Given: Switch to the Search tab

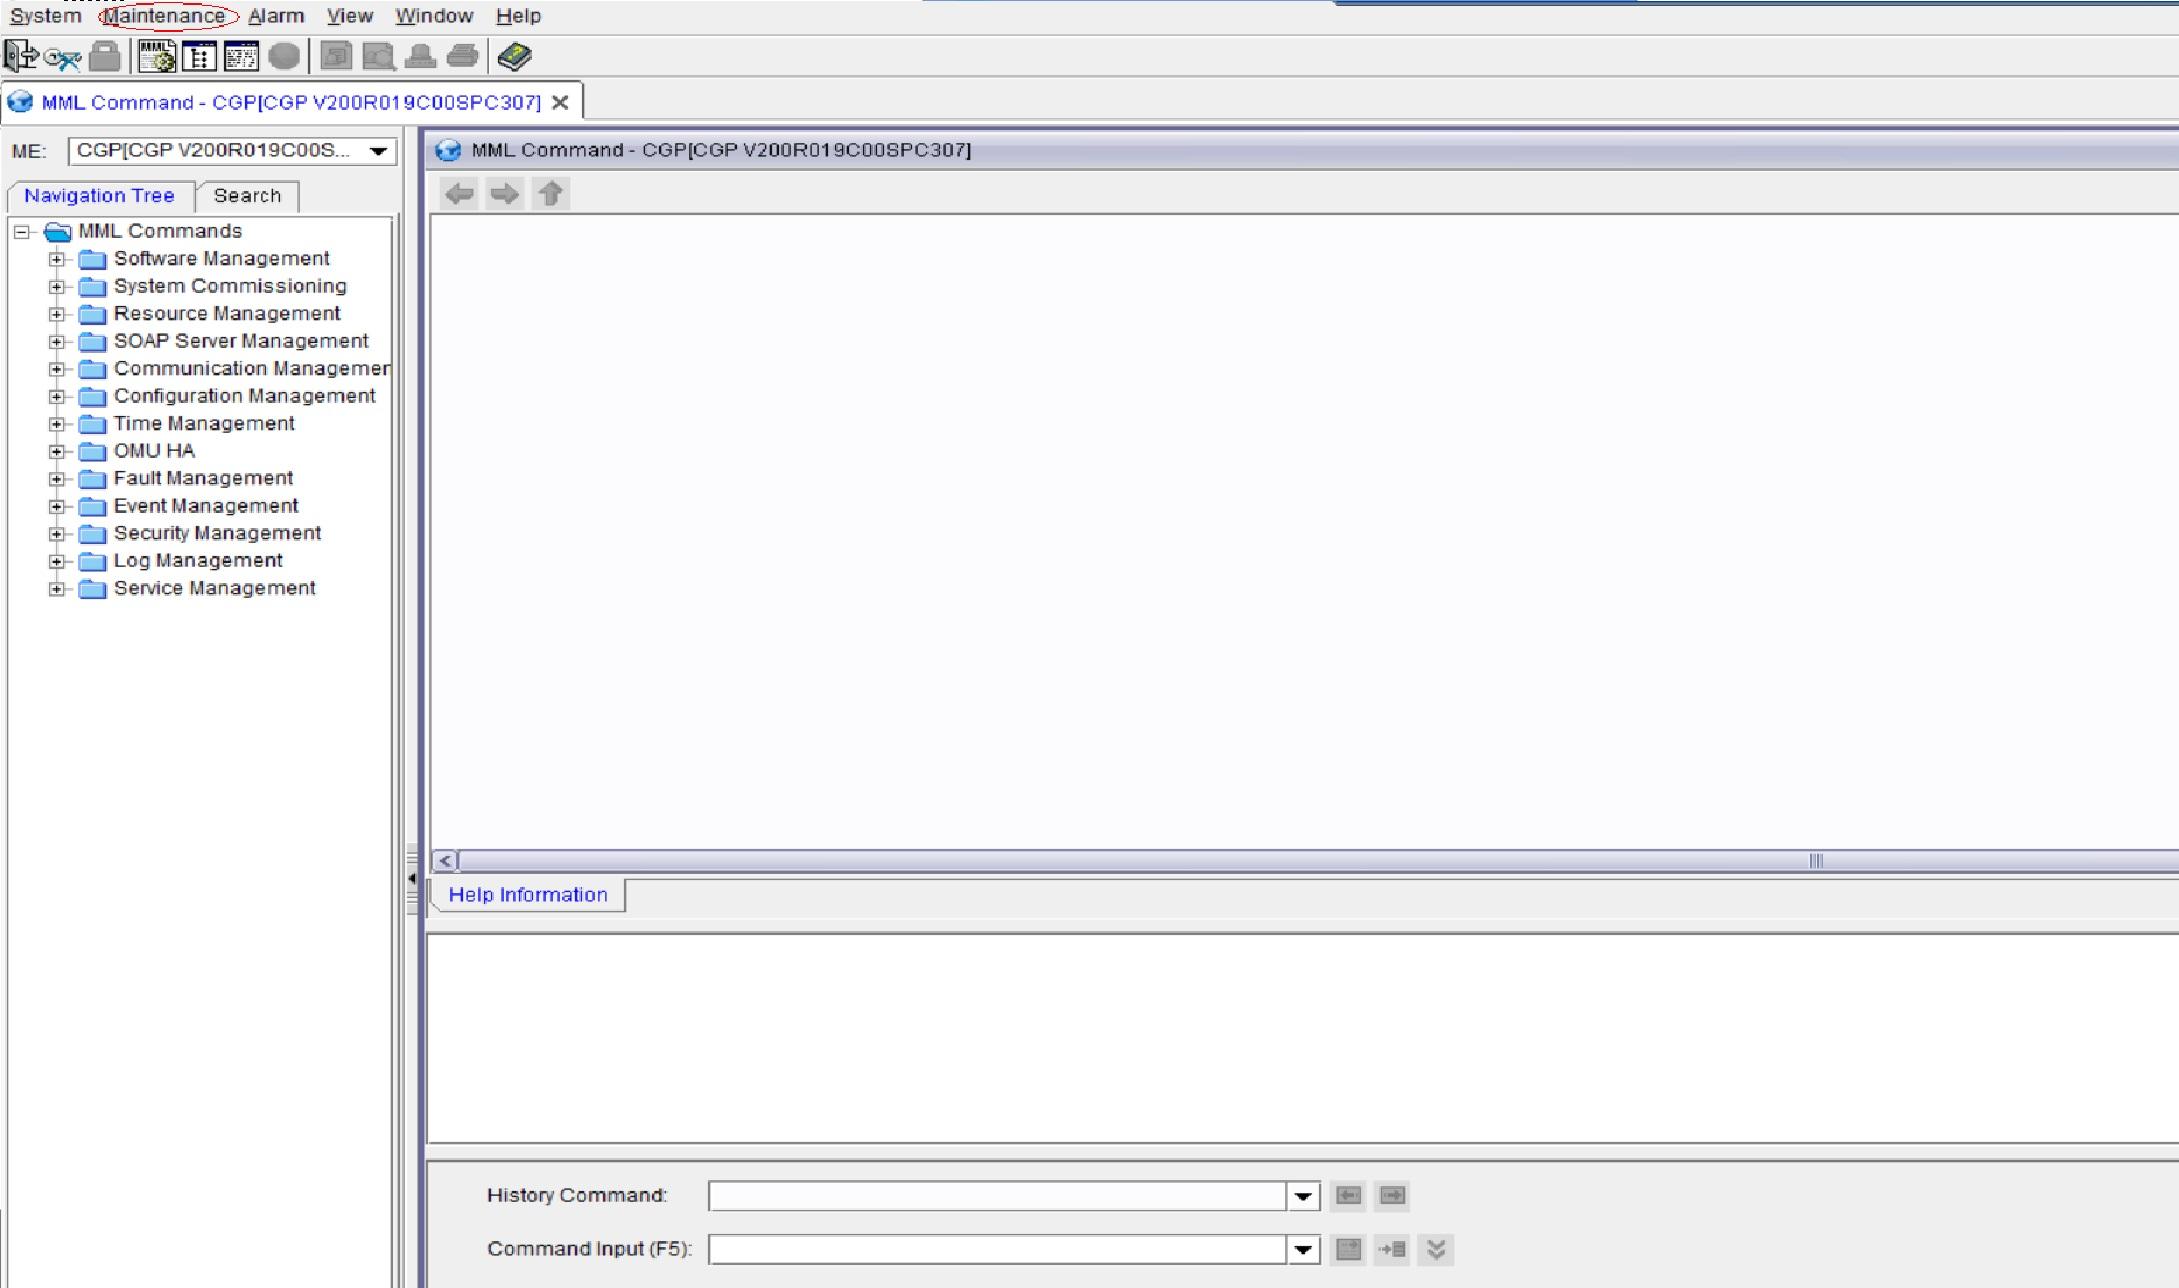Looking at the screenshot, I should (x=245, y=195).
